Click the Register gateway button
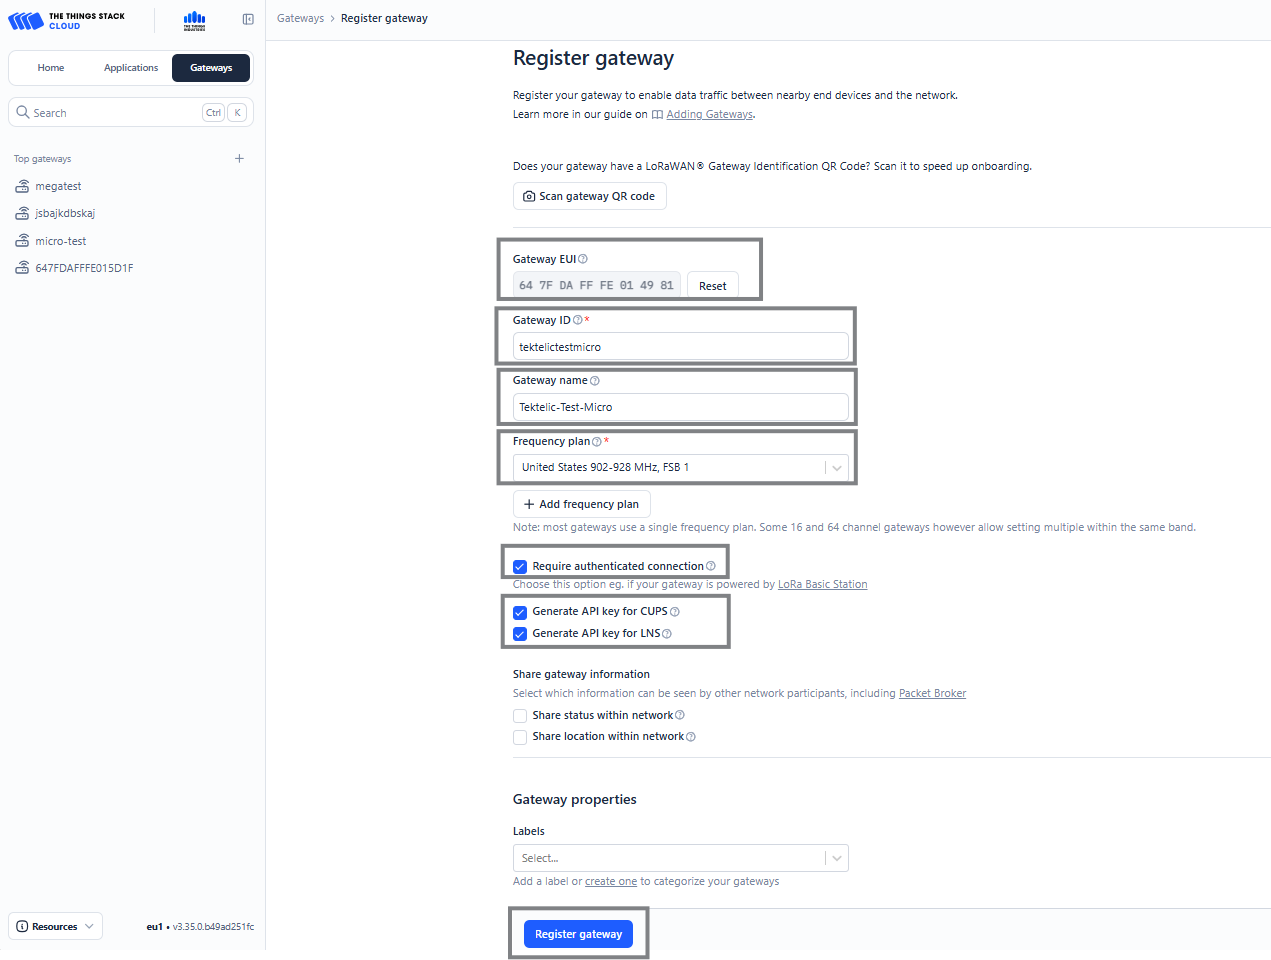 [x=578, y=933]
